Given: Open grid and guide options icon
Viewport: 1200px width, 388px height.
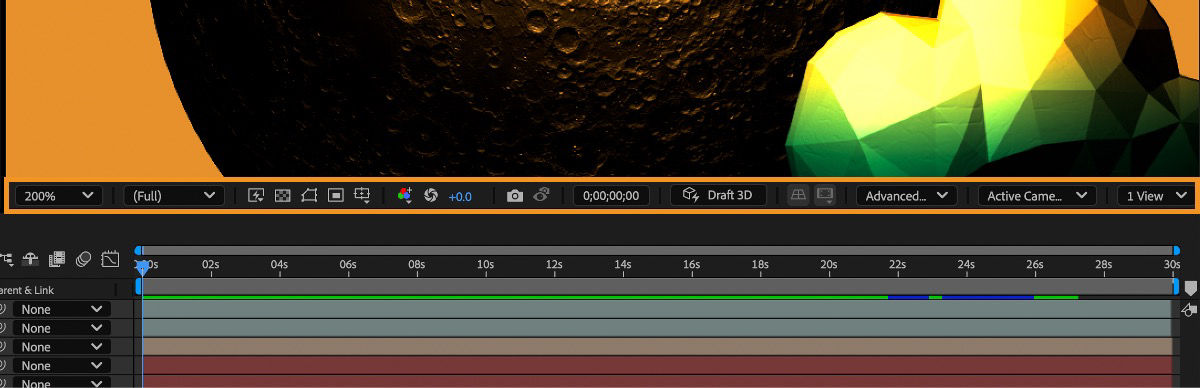Looking at the screenshot, I should [x=363, y=196].
